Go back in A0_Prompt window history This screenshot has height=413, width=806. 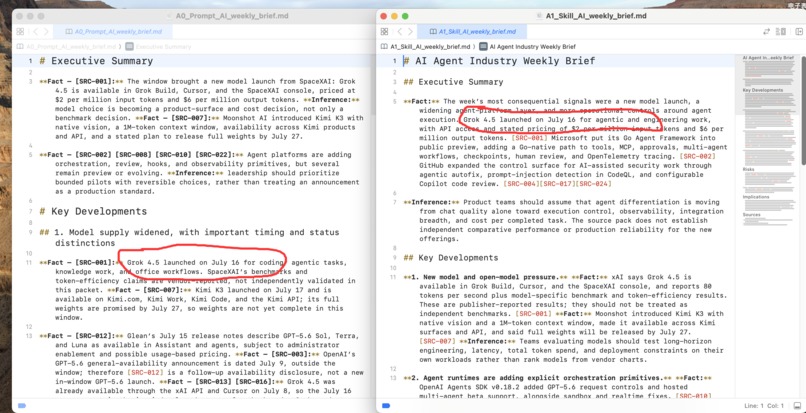point(35,32)
